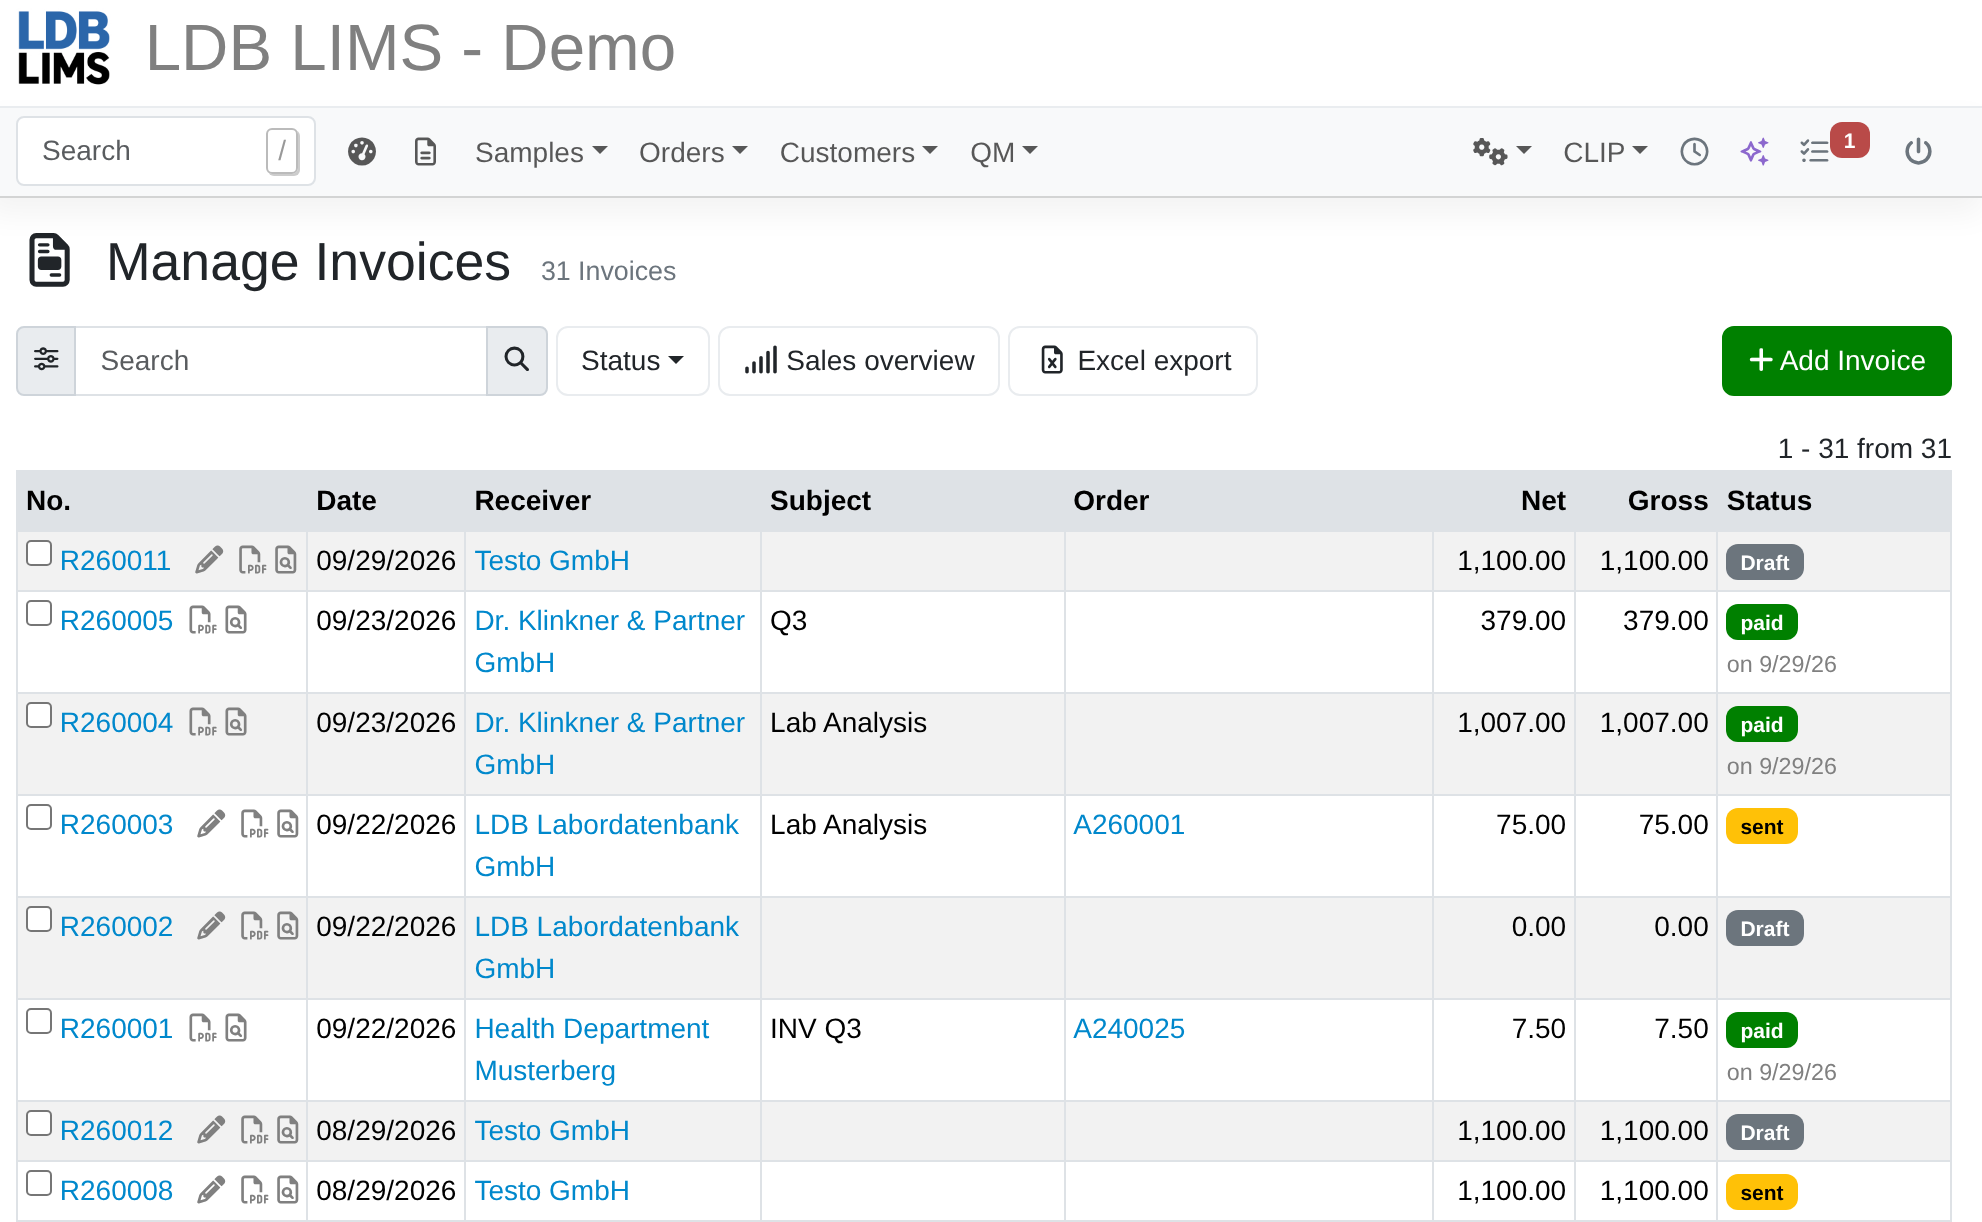The height and width of the screenshot is (1222, 1982).
Task: Select checkbox for invoice R260005
Action: click(39, 613)
